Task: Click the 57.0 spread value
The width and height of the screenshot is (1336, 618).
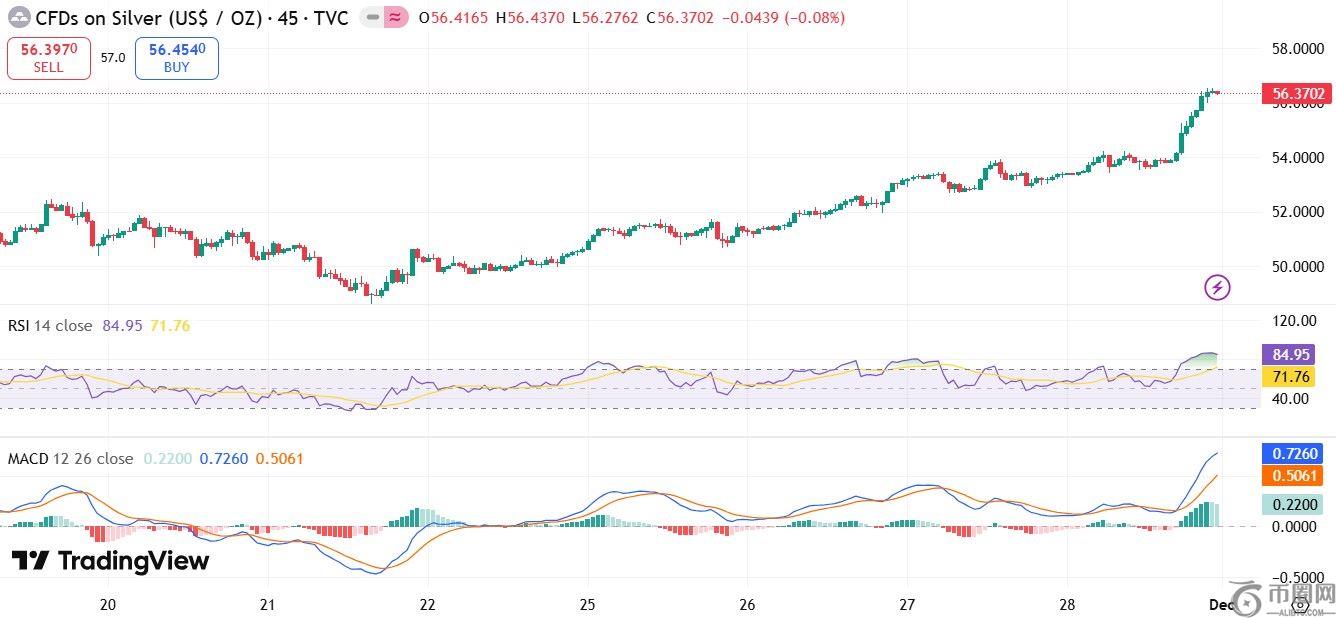Action: tap(113, 58)
